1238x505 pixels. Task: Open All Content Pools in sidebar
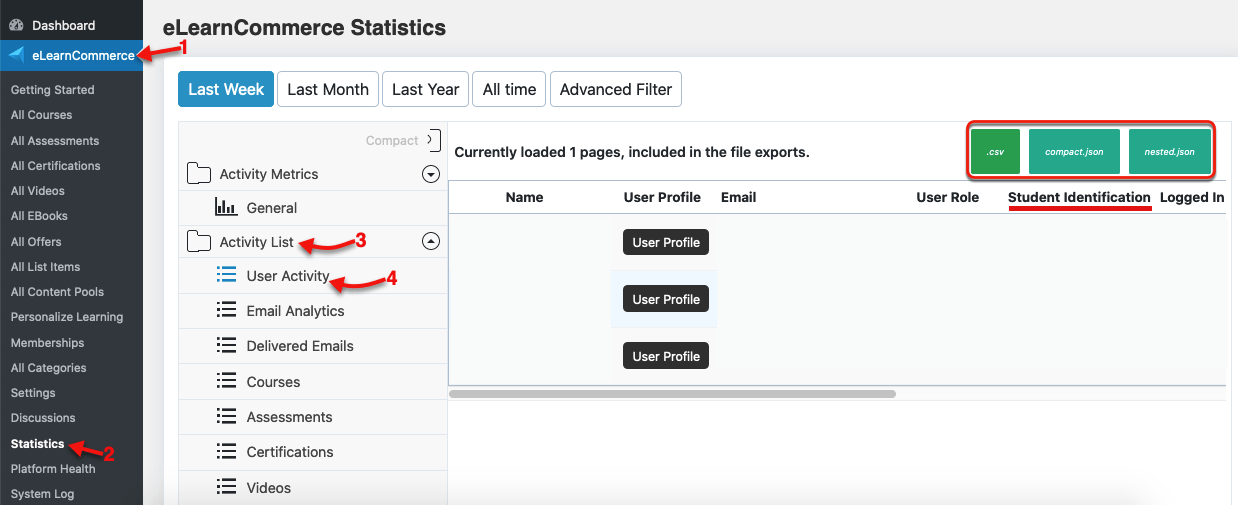click(x=57, y=292)
